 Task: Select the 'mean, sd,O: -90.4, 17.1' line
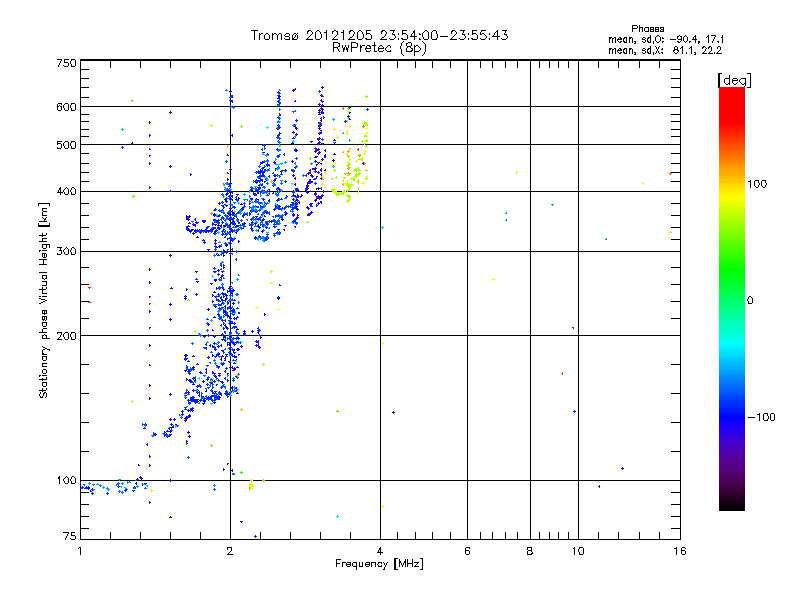[666, 40]
